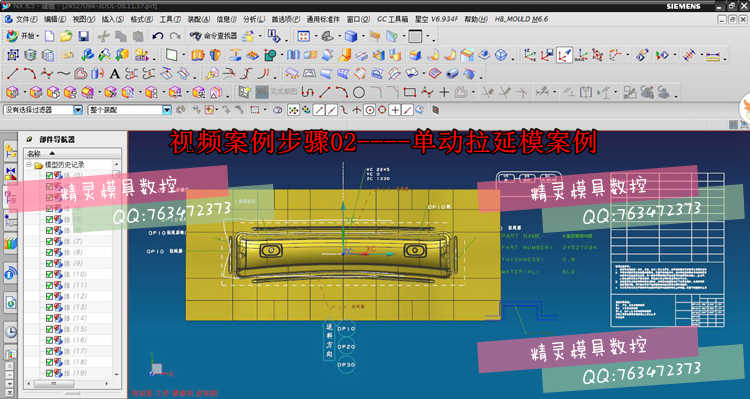This screenshot has height=399, width=750.
Task: Click the Open folder icon
Action: [x=66, y=36]
